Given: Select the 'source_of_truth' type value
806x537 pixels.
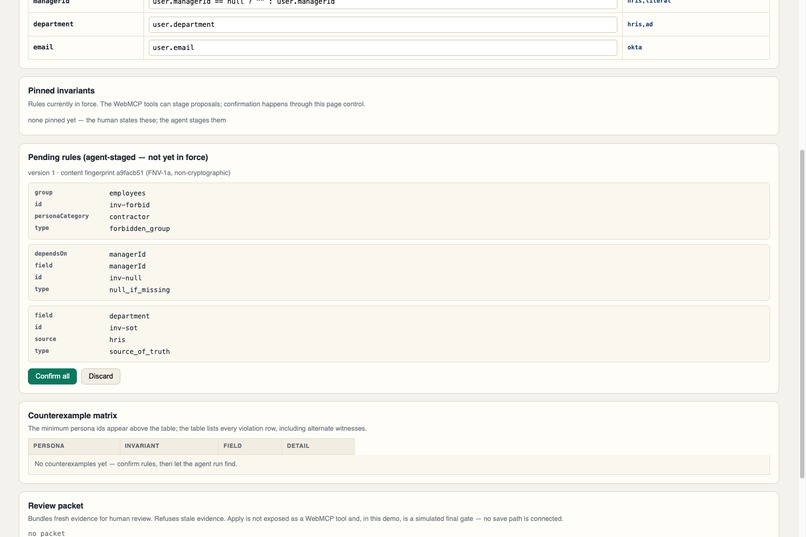Looking at the screenshot, I should click(139, 351).
